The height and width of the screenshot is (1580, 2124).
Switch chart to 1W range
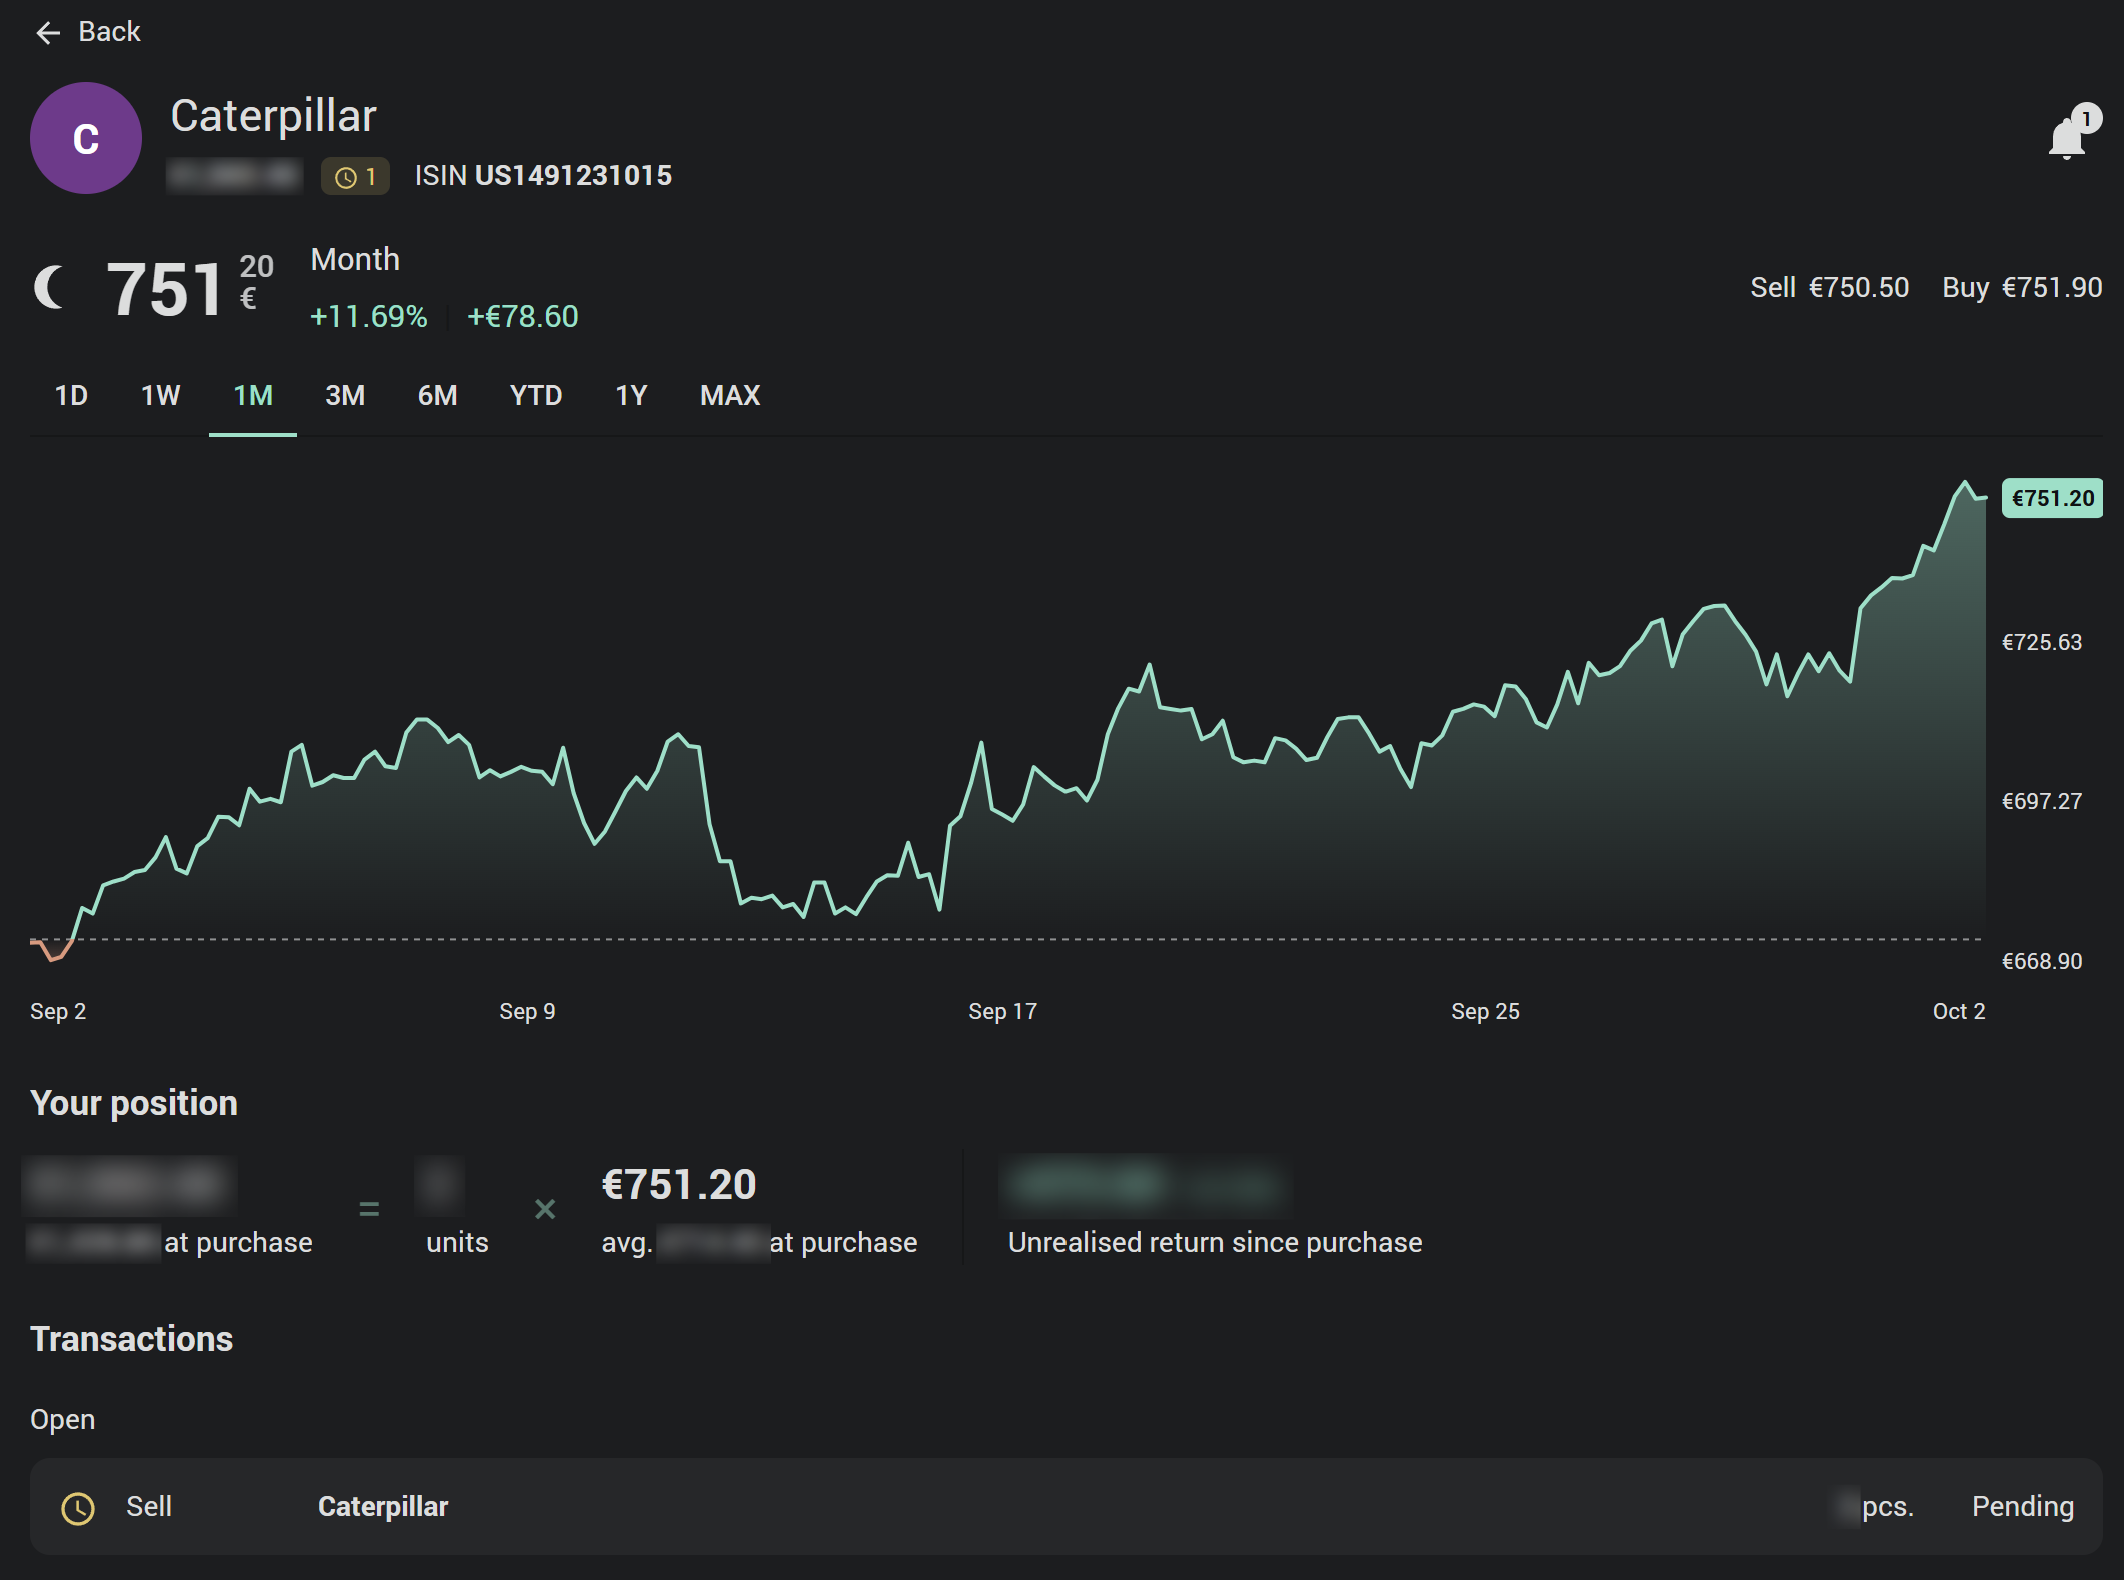point(160,396)
